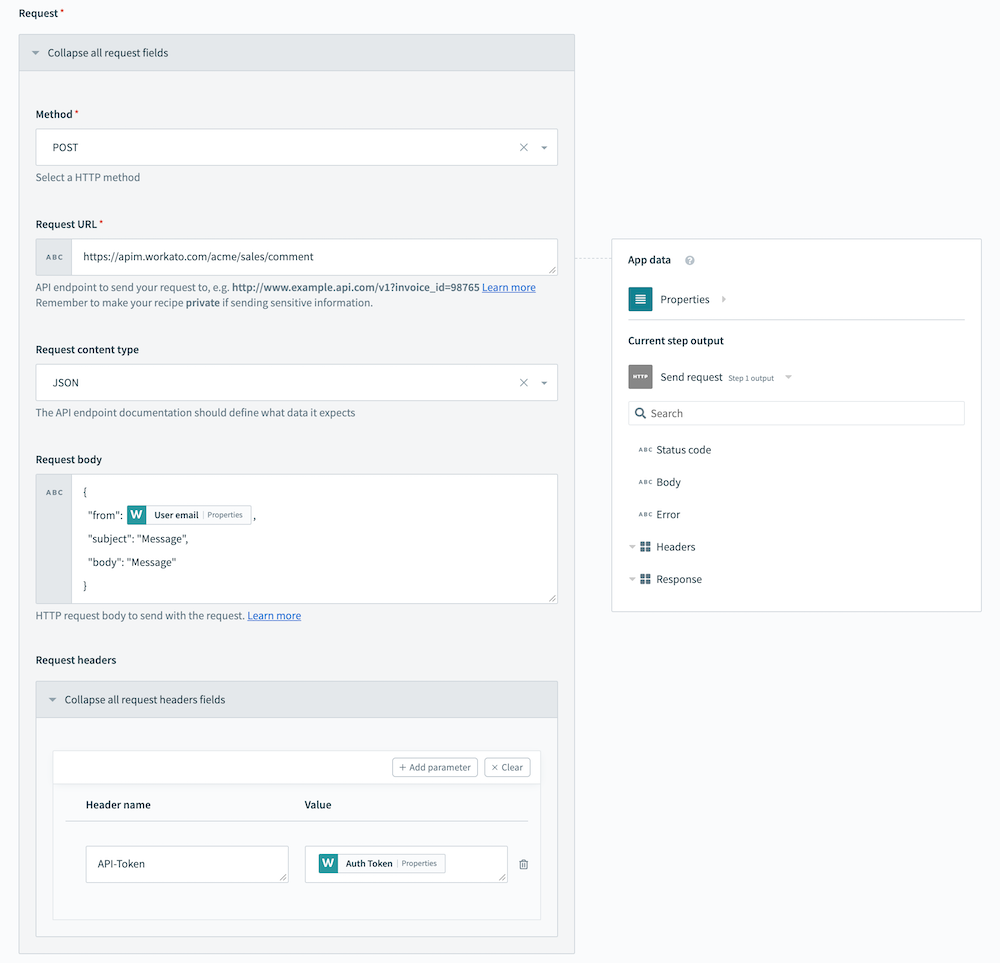Click the W icon on the User email datapill
The image size is (1000, 963).
(136, 514)
